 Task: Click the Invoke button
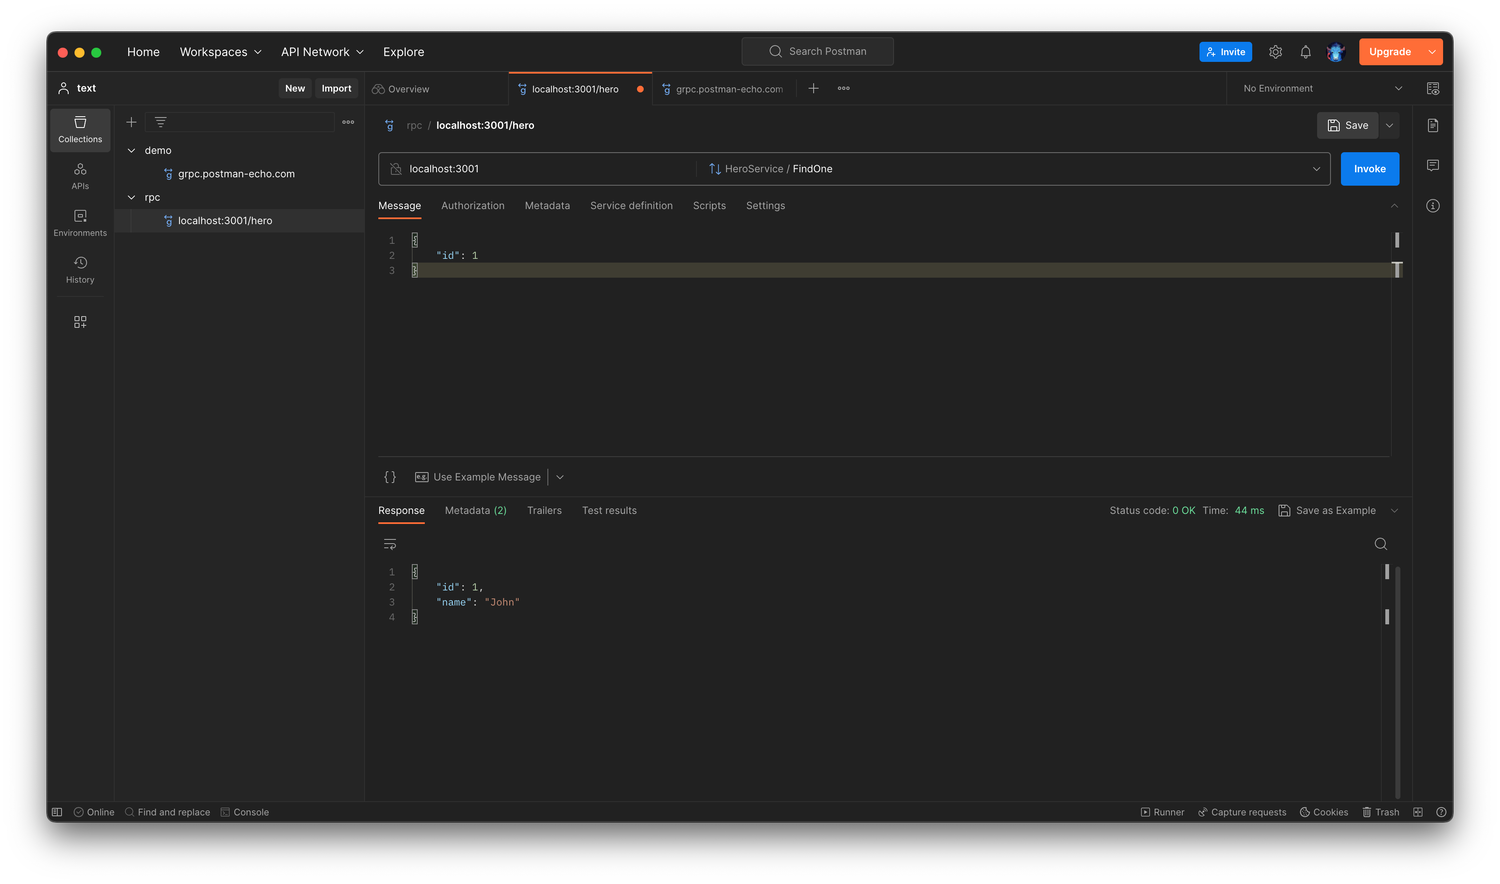(1369, 169)
